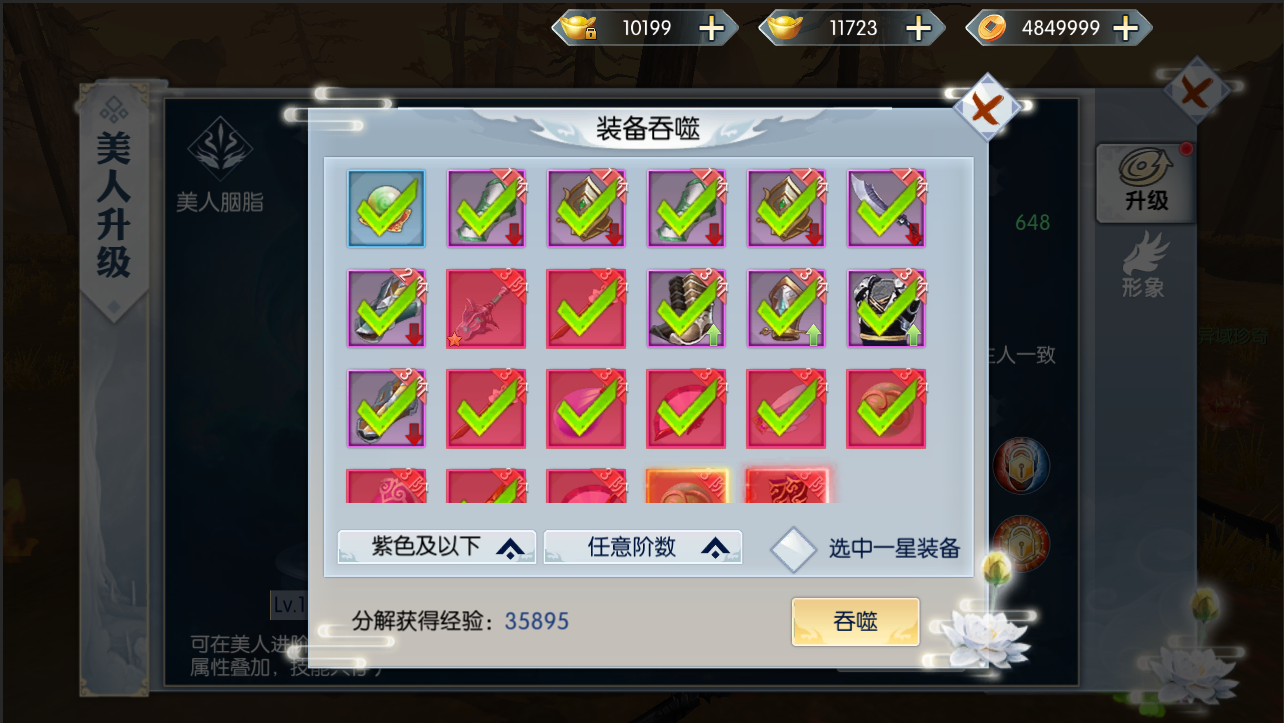Click the blue locked skill slot icon

coord(1021,466)
